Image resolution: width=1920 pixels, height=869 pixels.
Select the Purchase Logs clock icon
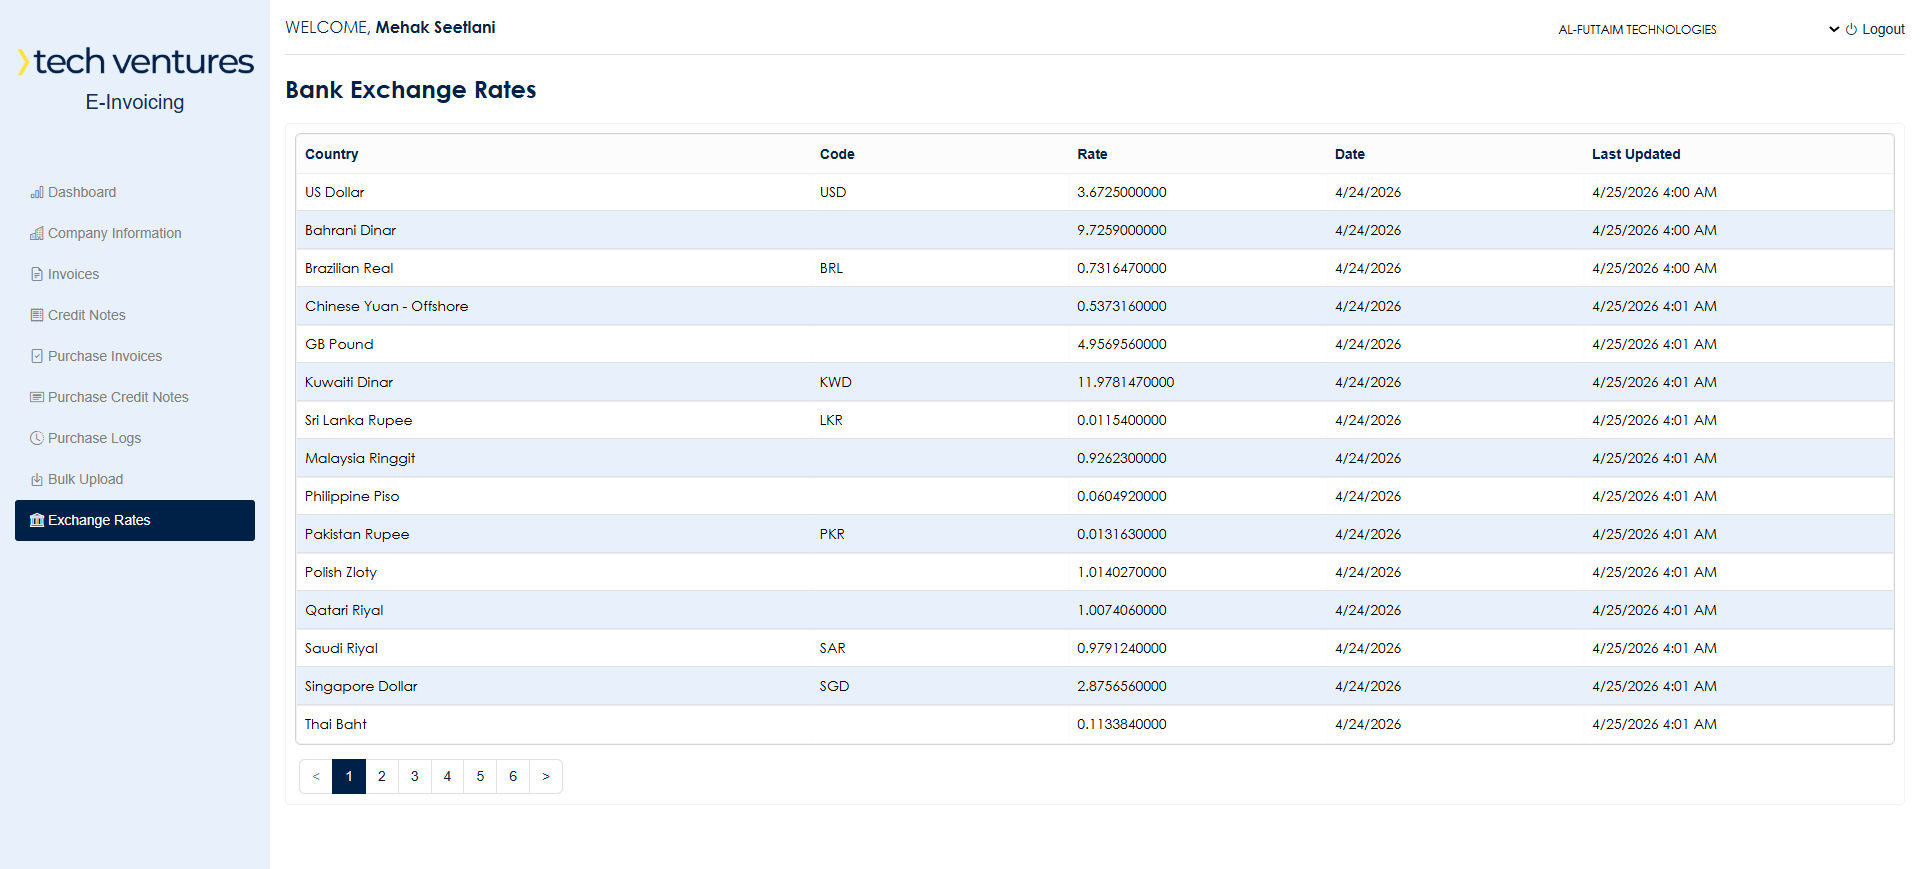click(37, 438)
